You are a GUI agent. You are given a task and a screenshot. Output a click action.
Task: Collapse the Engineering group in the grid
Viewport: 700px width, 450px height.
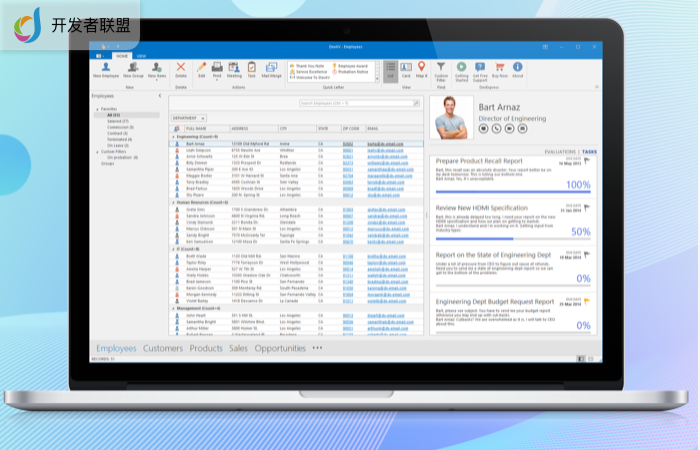pos(172,135)
